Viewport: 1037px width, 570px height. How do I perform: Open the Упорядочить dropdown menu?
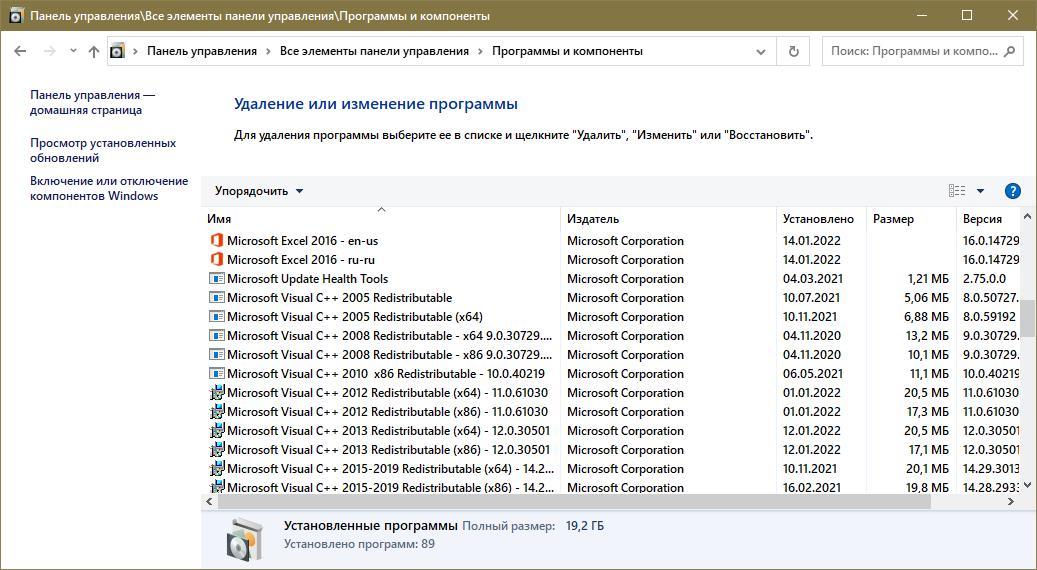click(x=259, y=191)
